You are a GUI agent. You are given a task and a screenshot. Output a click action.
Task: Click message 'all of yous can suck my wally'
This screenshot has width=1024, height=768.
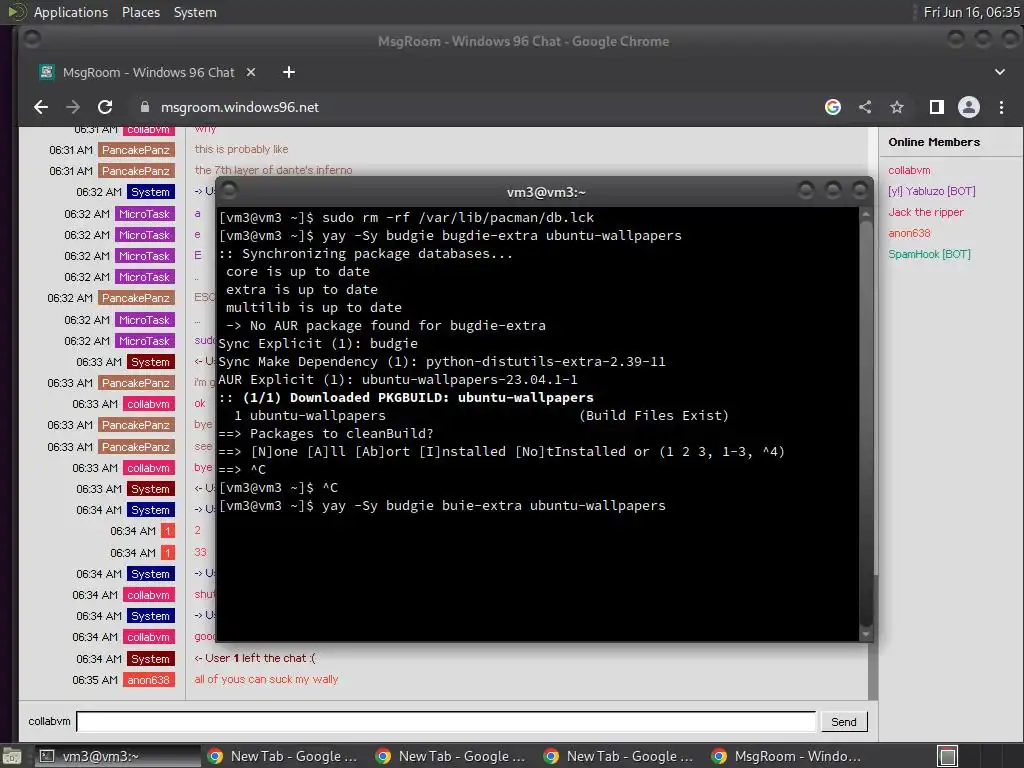point(266,679)
